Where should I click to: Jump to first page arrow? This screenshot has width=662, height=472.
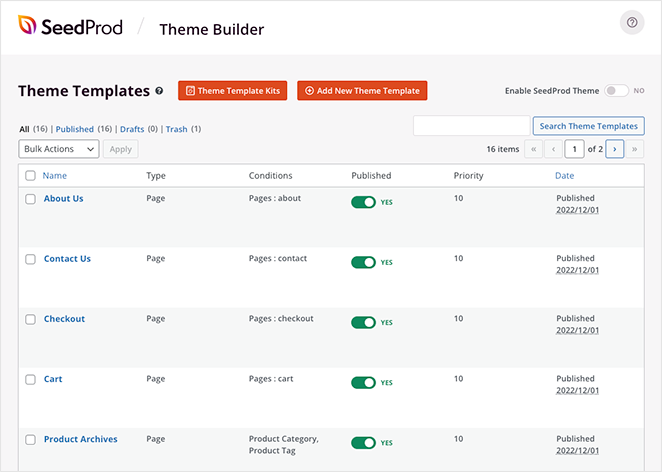point(533,149)
